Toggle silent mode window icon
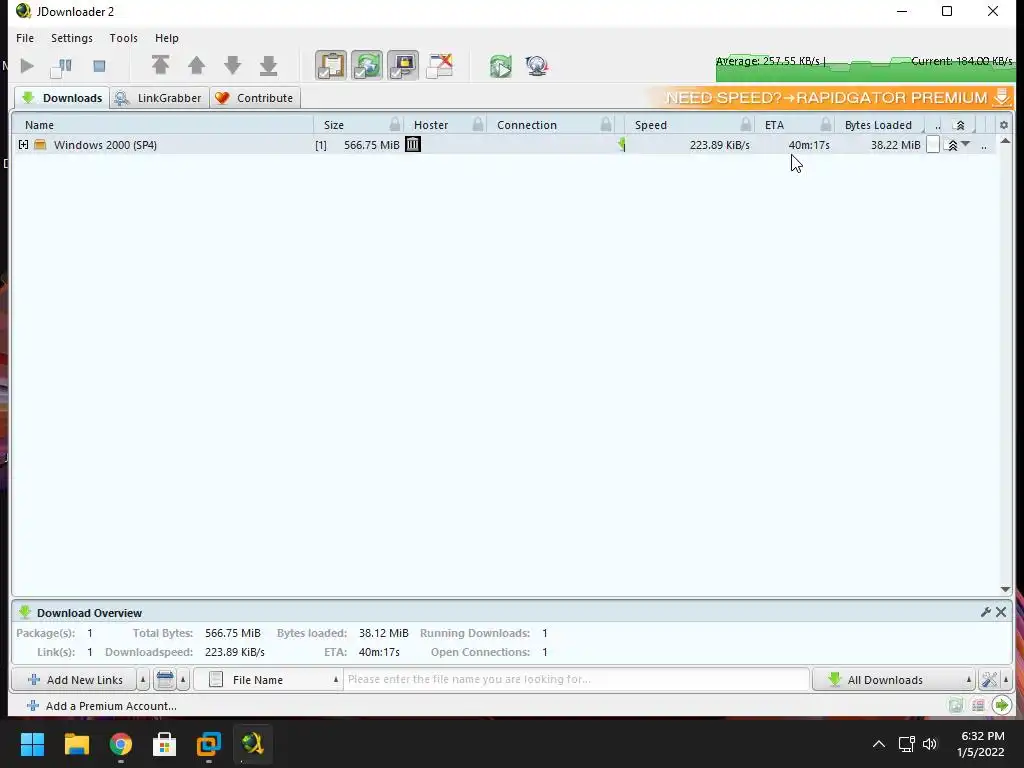Image resolution: width=1024 pixels, height=768 pixels. pyautogui.click(x=440, y=66)
